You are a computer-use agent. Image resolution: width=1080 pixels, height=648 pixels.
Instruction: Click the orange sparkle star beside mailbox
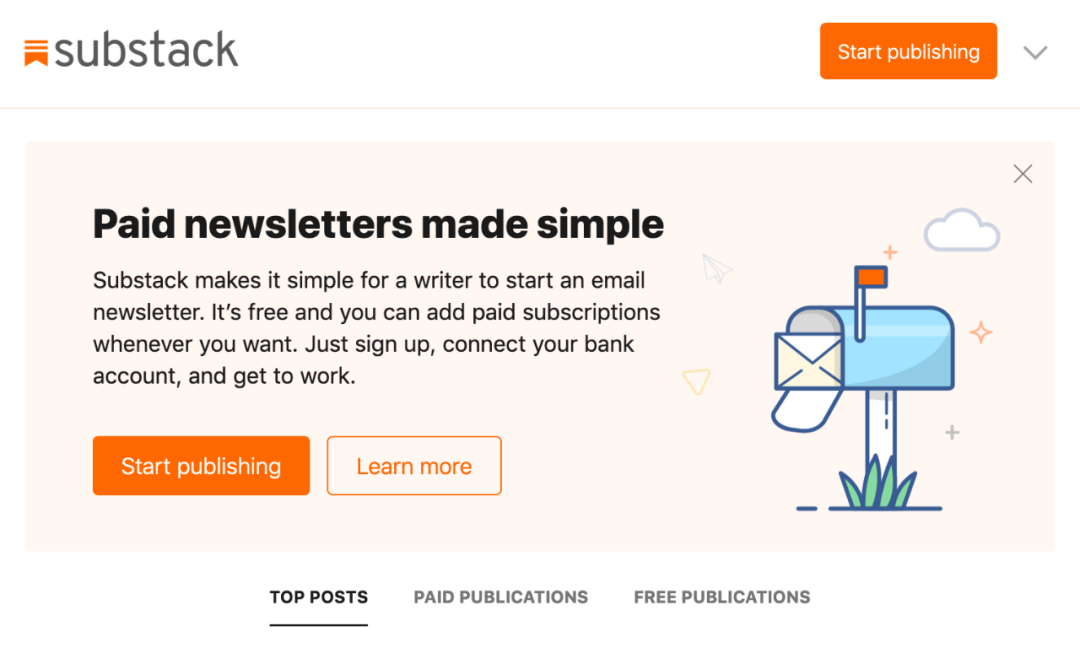click(x=981, y=332)
